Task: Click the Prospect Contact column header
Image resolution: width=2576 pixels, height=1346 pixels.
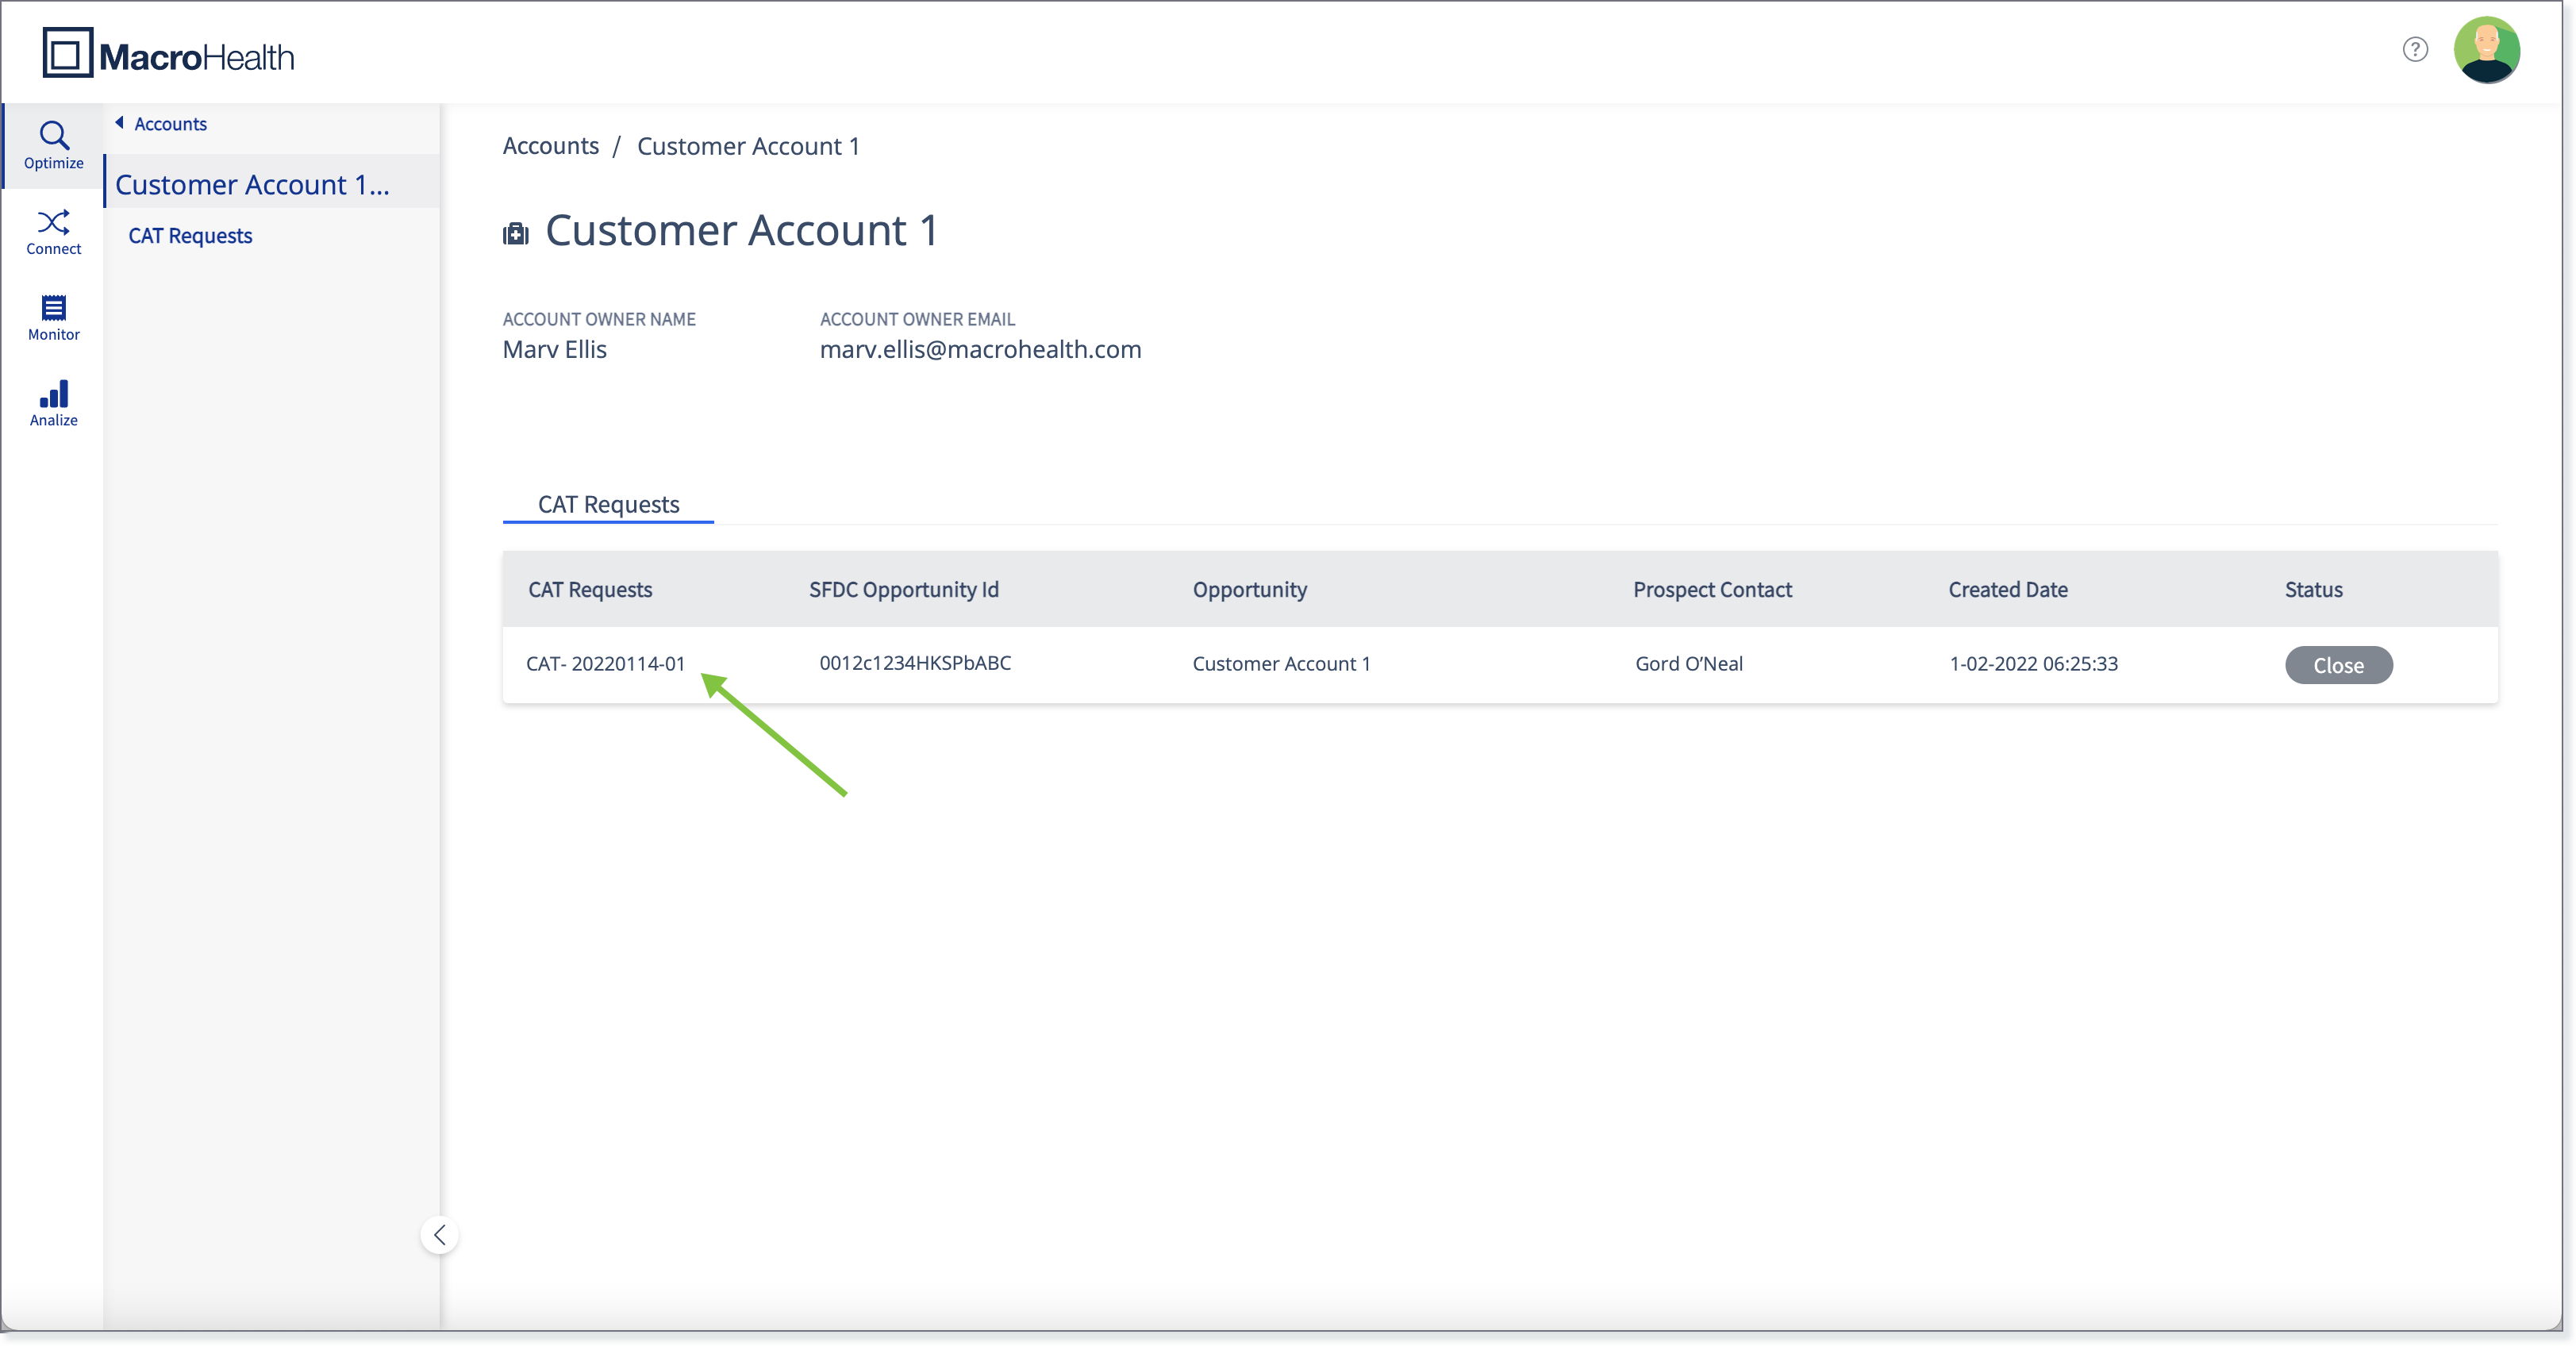Action: click(x=1712, y=590)
